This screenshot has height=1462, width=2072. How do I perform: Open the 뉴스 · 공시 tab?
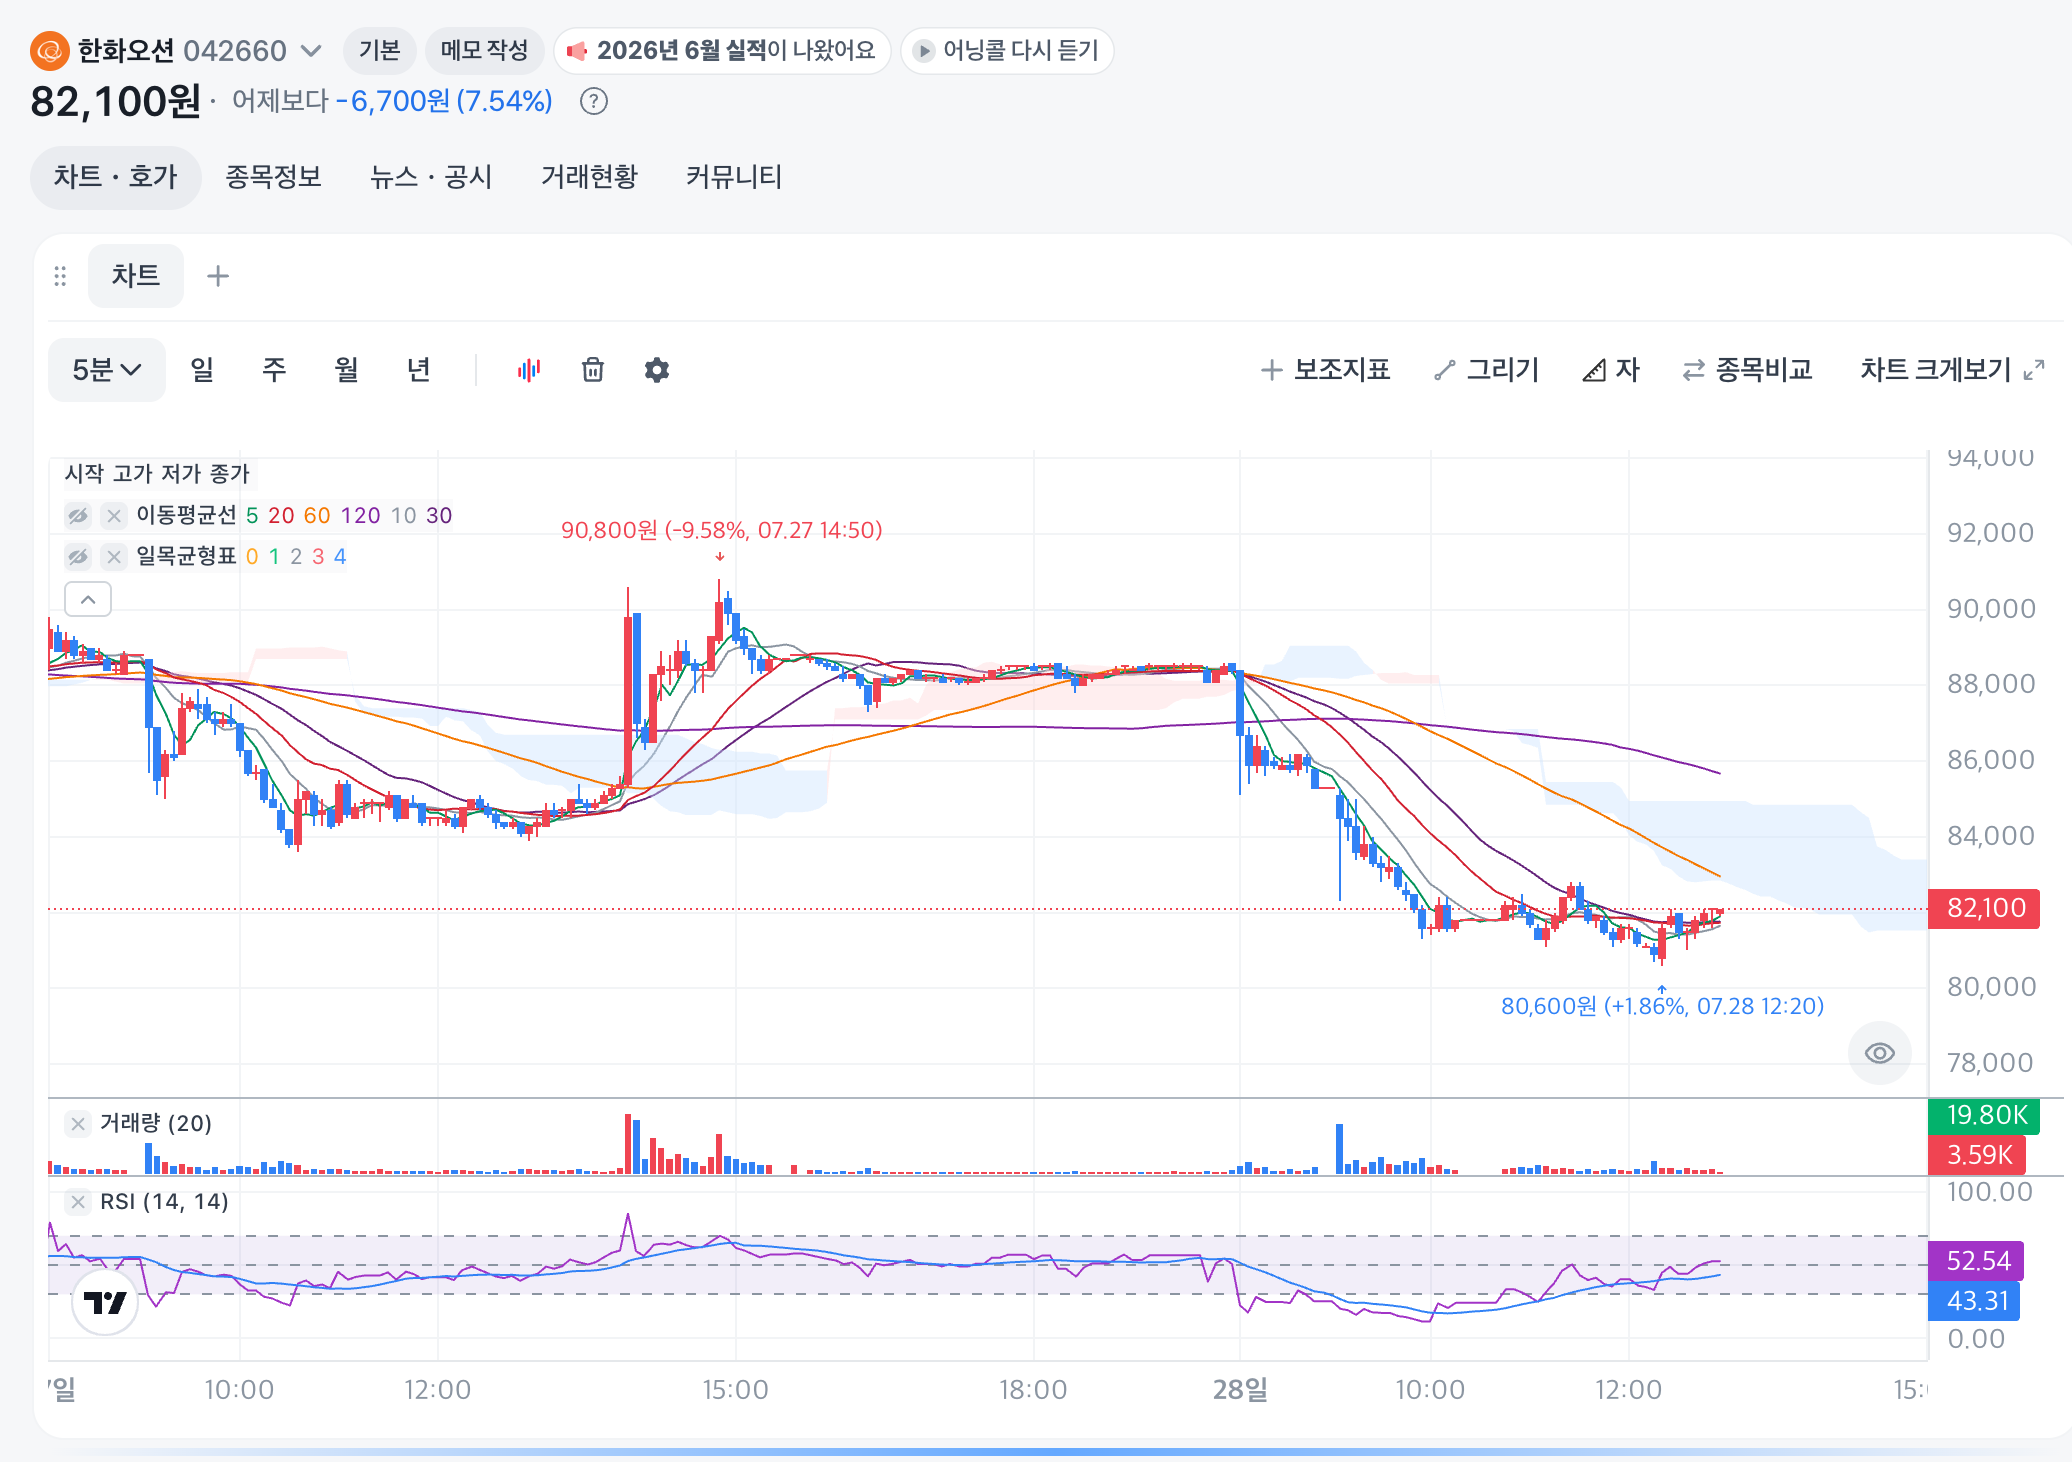(432, 177)
